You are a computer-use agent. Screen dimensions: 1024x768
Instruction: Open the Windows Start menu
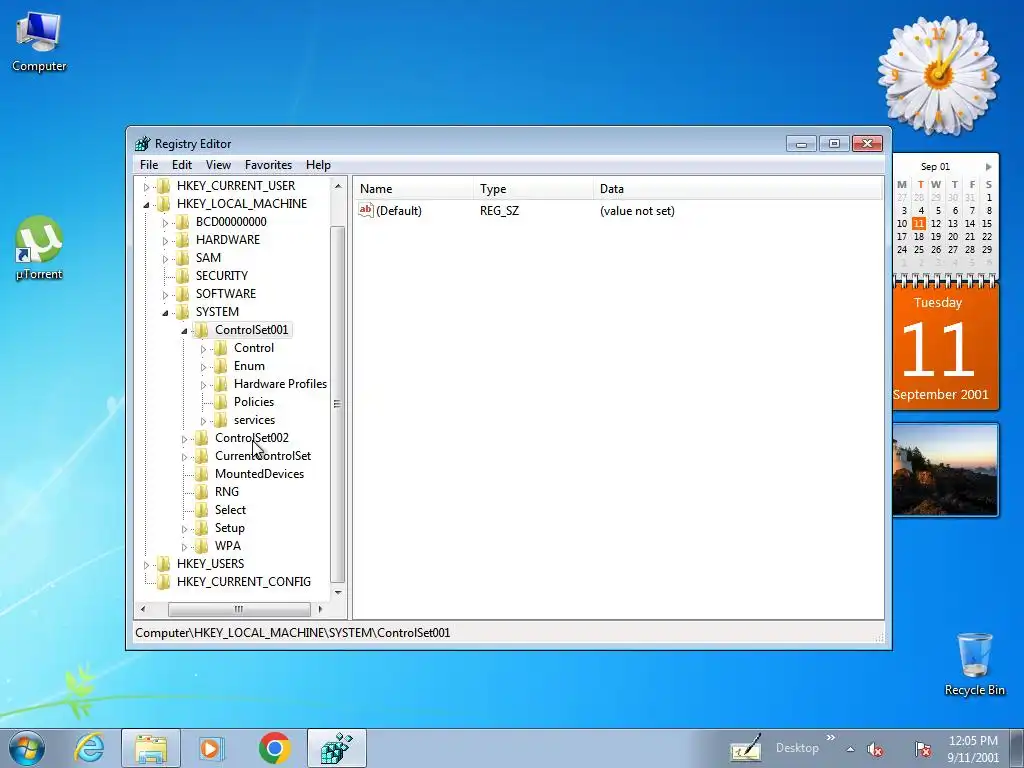point(27,748)
